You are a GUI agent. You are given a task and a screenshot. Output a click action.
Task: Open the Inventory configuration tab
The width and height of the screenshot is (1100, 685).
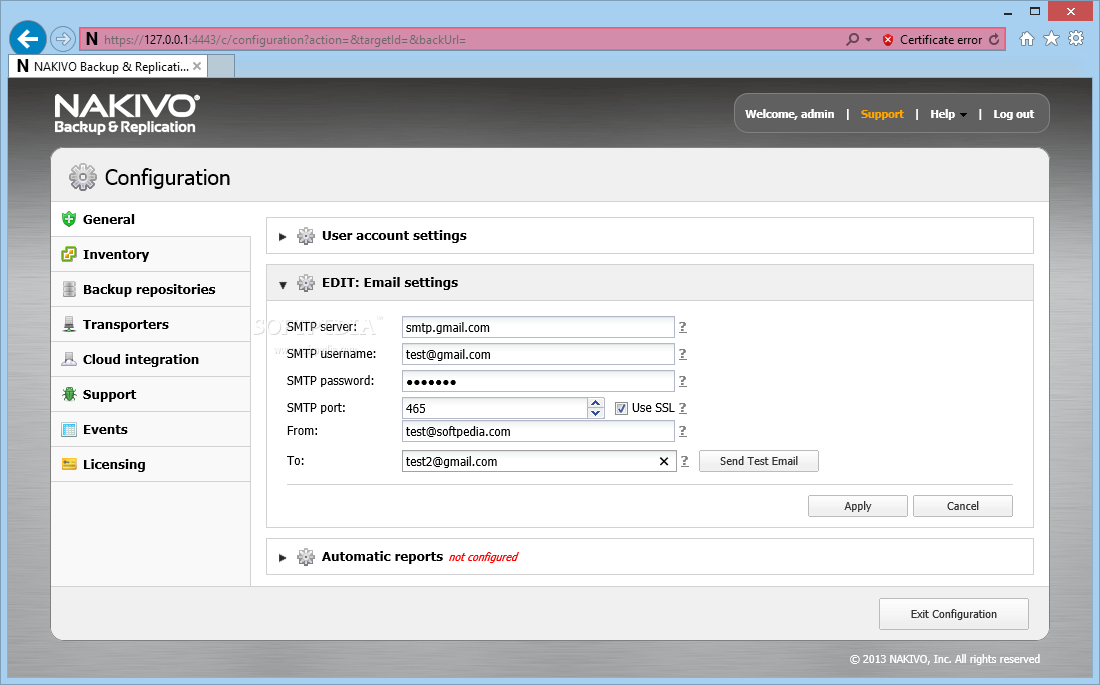point(151,254)
